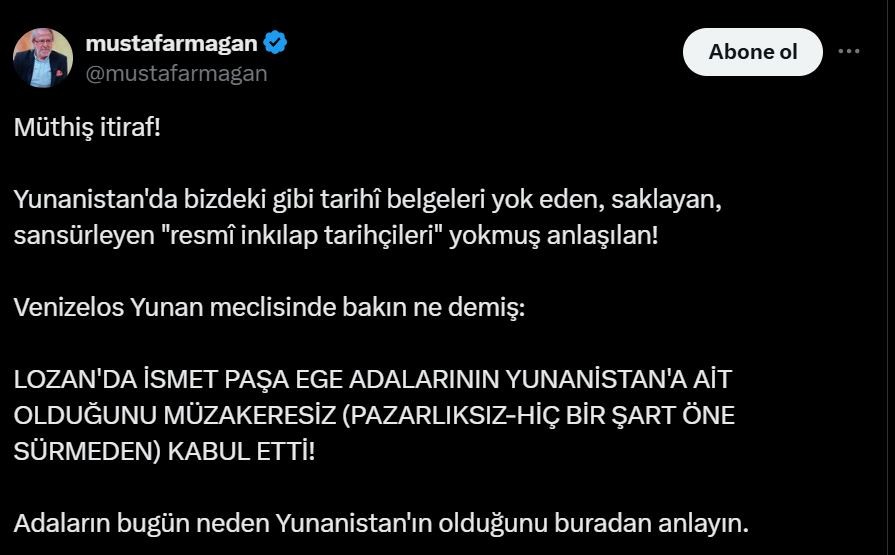Viewport: 895px width, 555px height.
Task: Click the final line beginning "Adaların bugün"
Action: click(381, 524)
